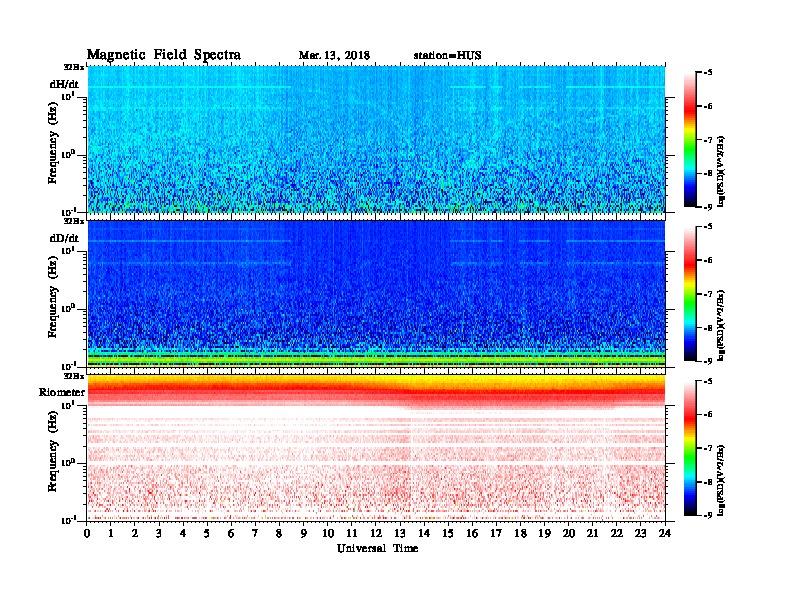
Task: Click the "Magnetic Field Spectra" plot title
Action: click(164, 55)
